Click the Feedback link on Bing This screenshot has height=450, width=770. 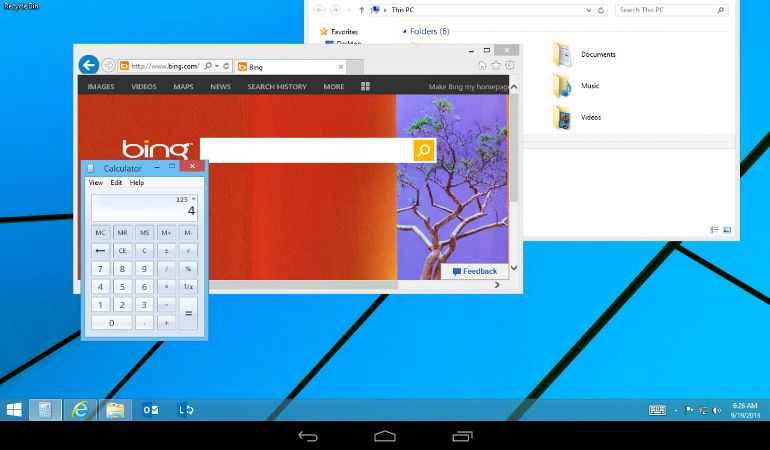(474, 271)
